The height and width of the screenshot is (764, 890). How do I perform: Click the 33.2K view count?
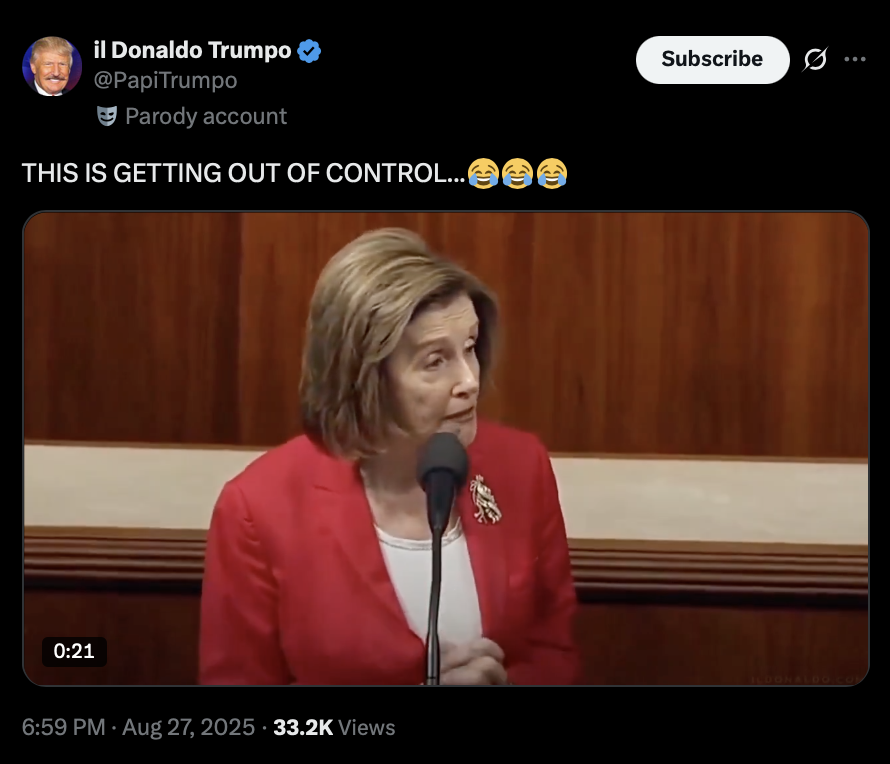303,727
